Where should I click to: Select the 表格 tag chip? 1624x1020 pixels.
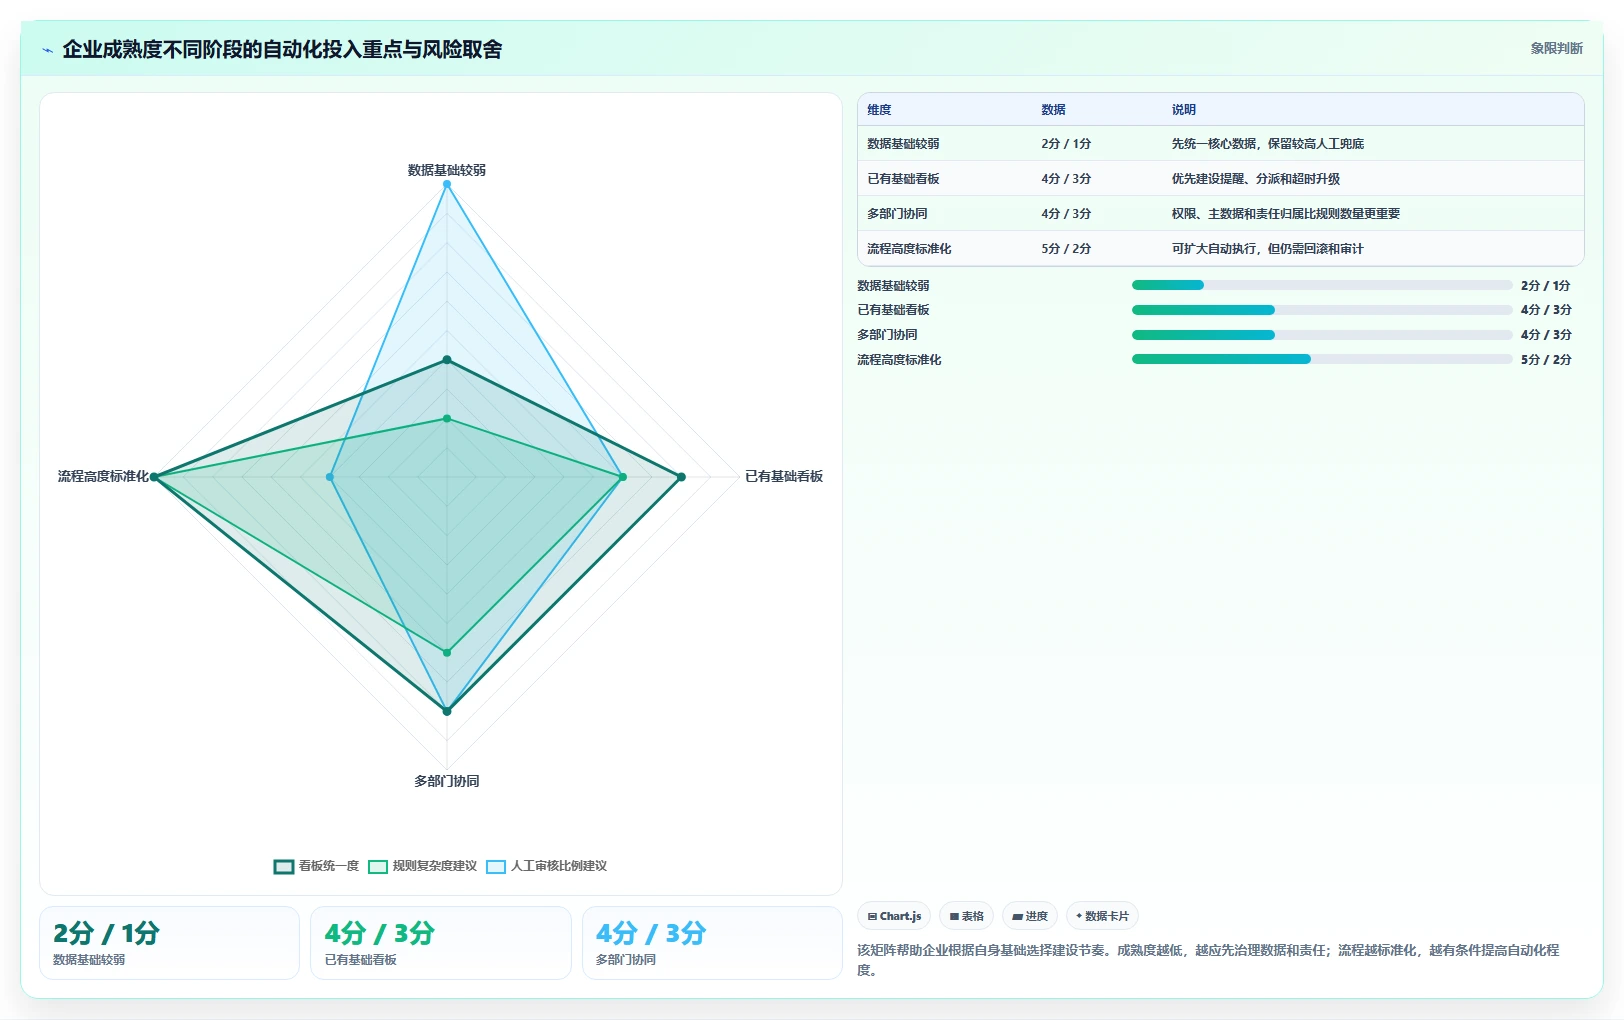(966, 916)
